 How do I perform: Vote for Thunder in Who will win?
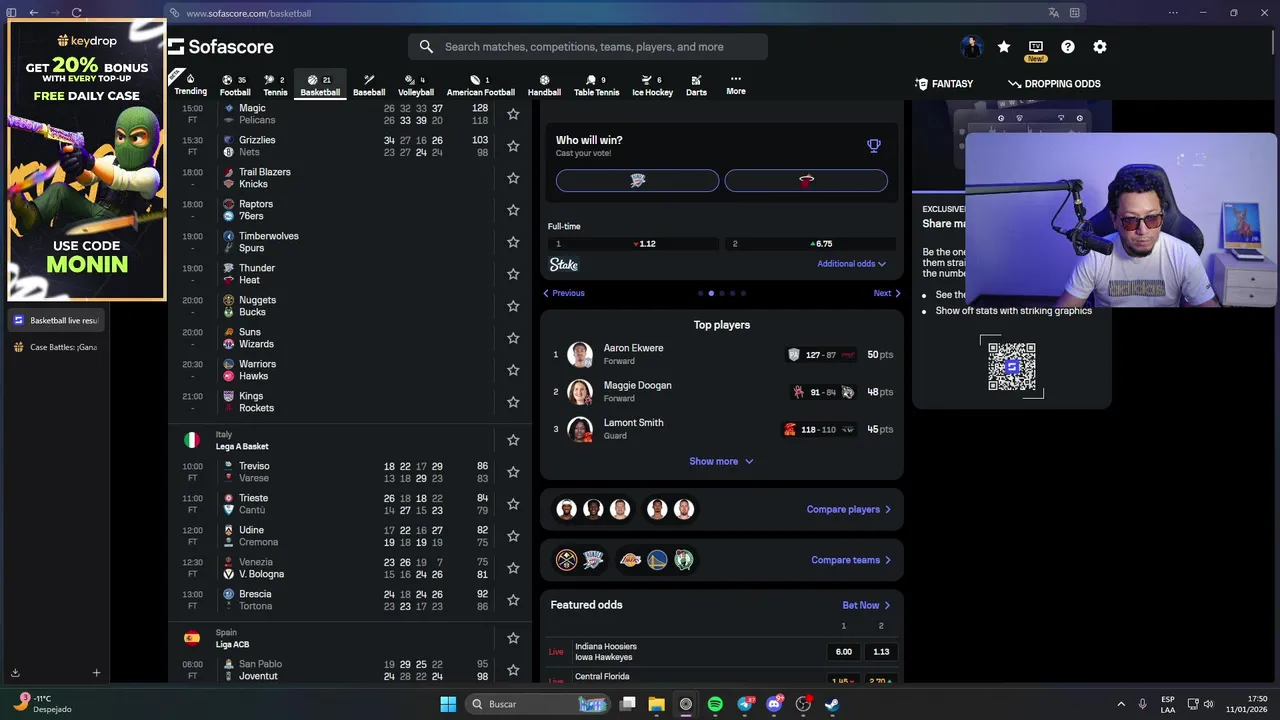637,180
